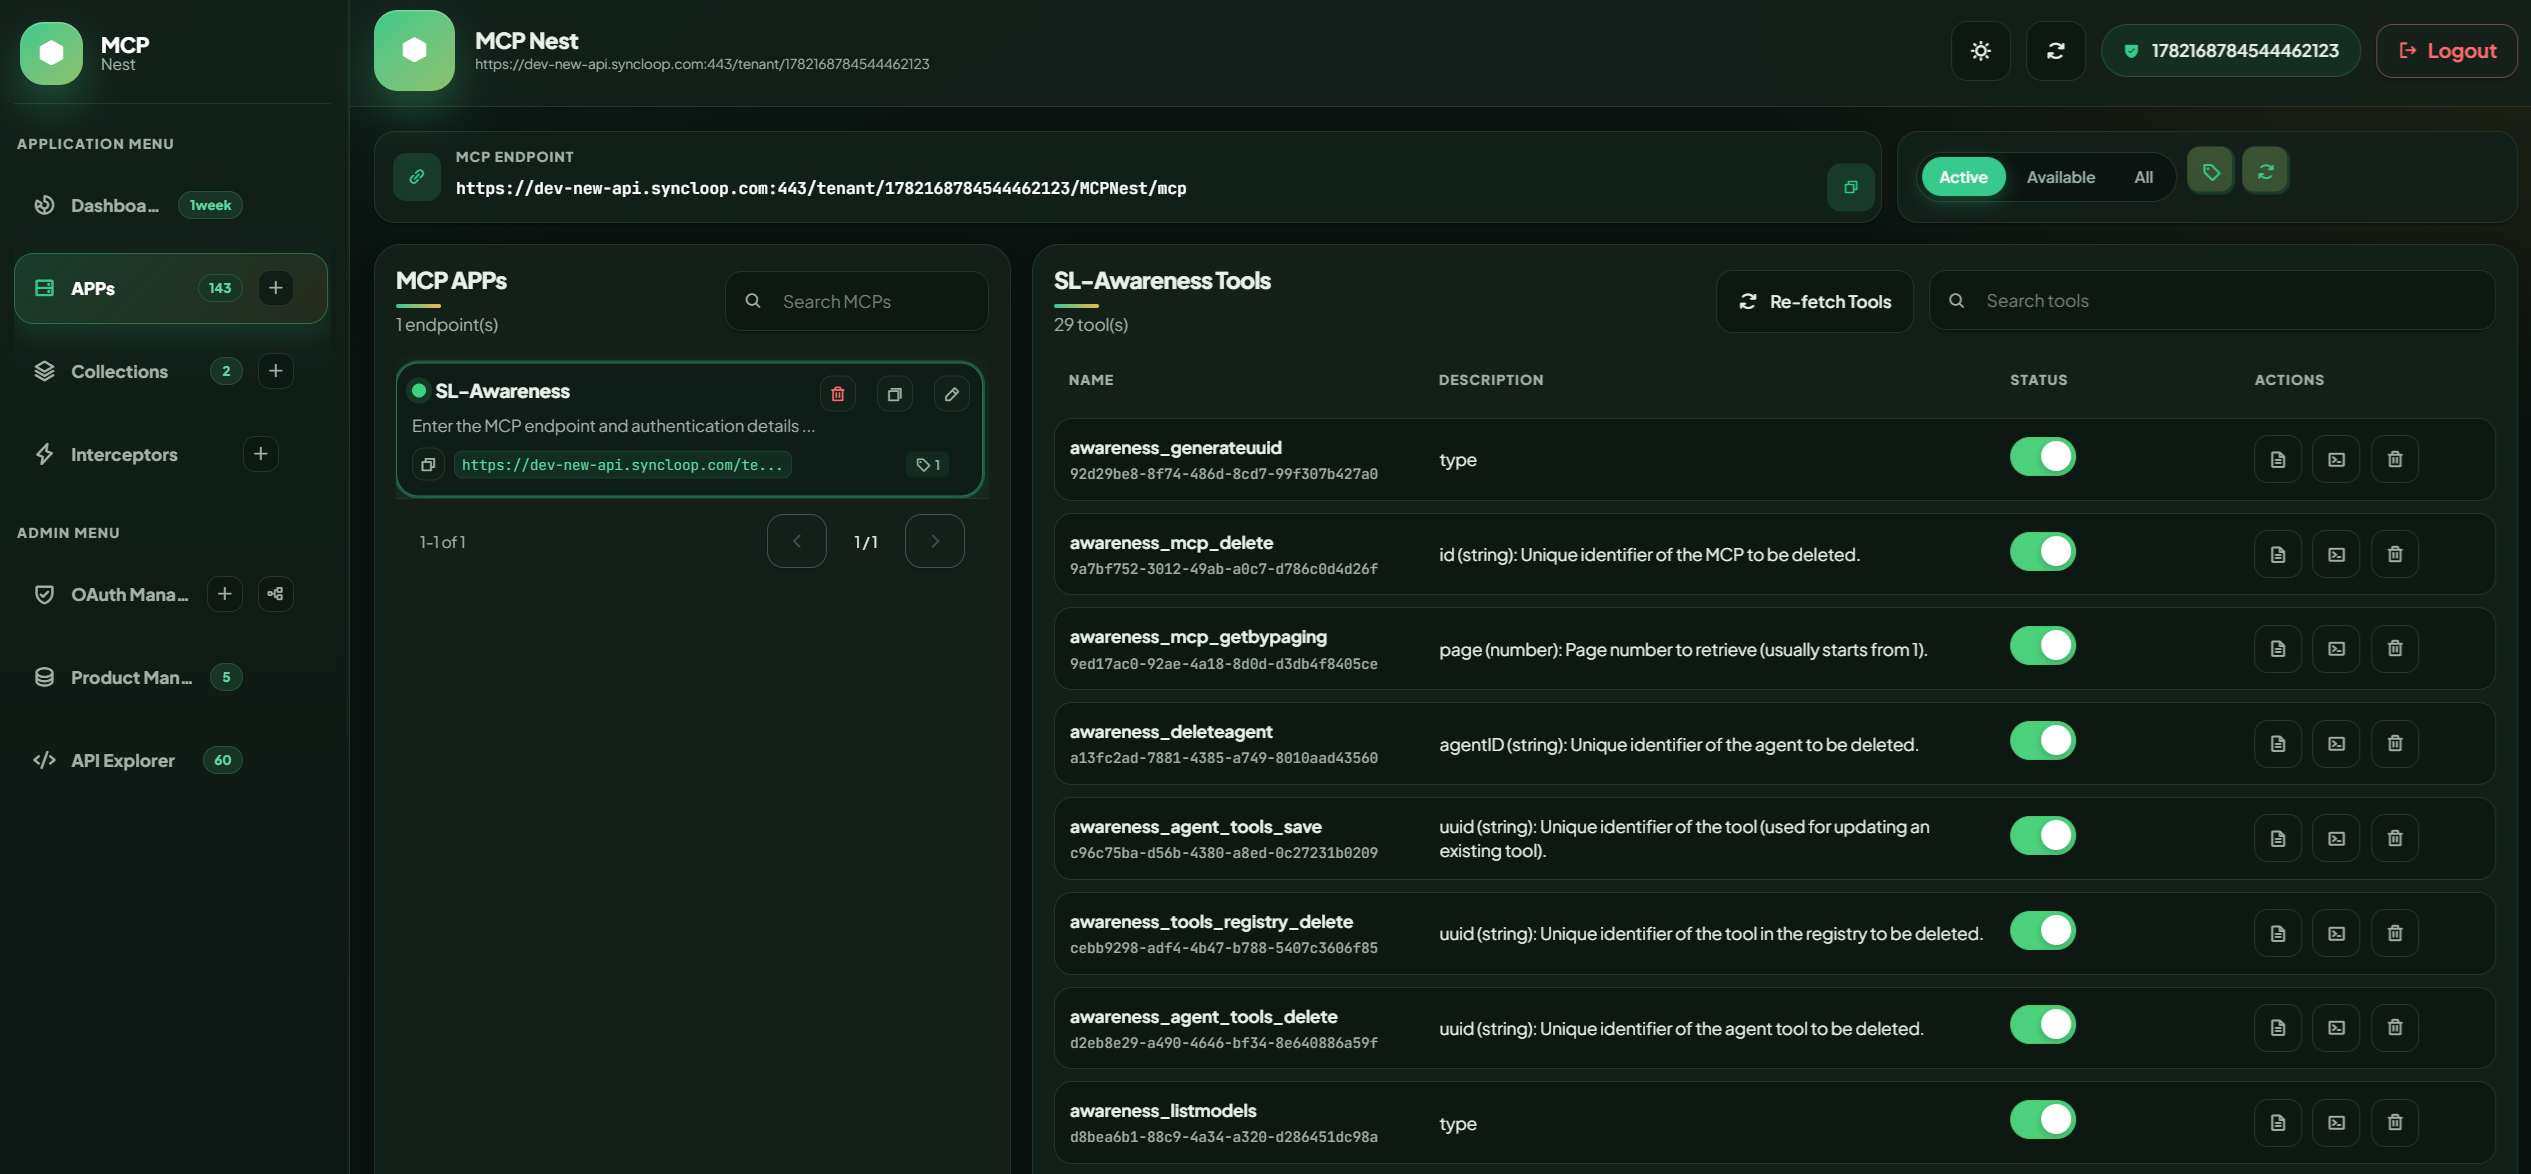Open Product Manager admin menu item
This screenshot has height=1174, width=2531.
(x=131, y=677)
